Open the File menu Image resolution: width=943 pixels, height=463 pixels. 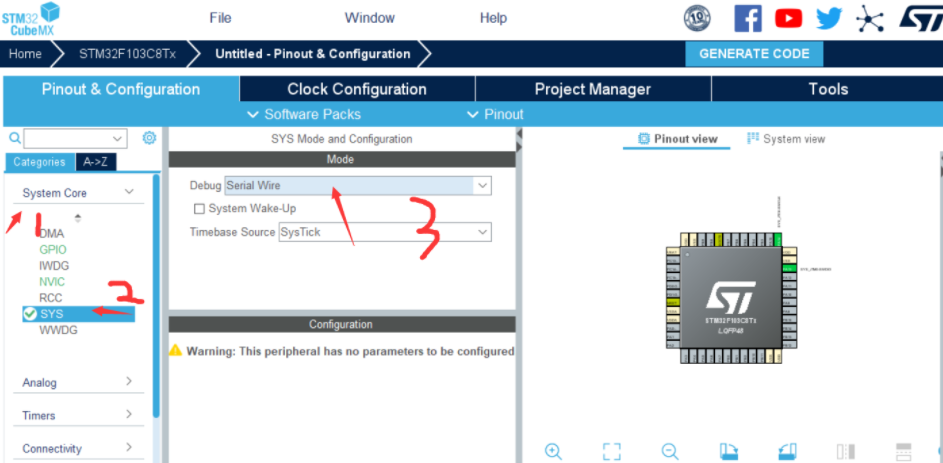[220, 18]
